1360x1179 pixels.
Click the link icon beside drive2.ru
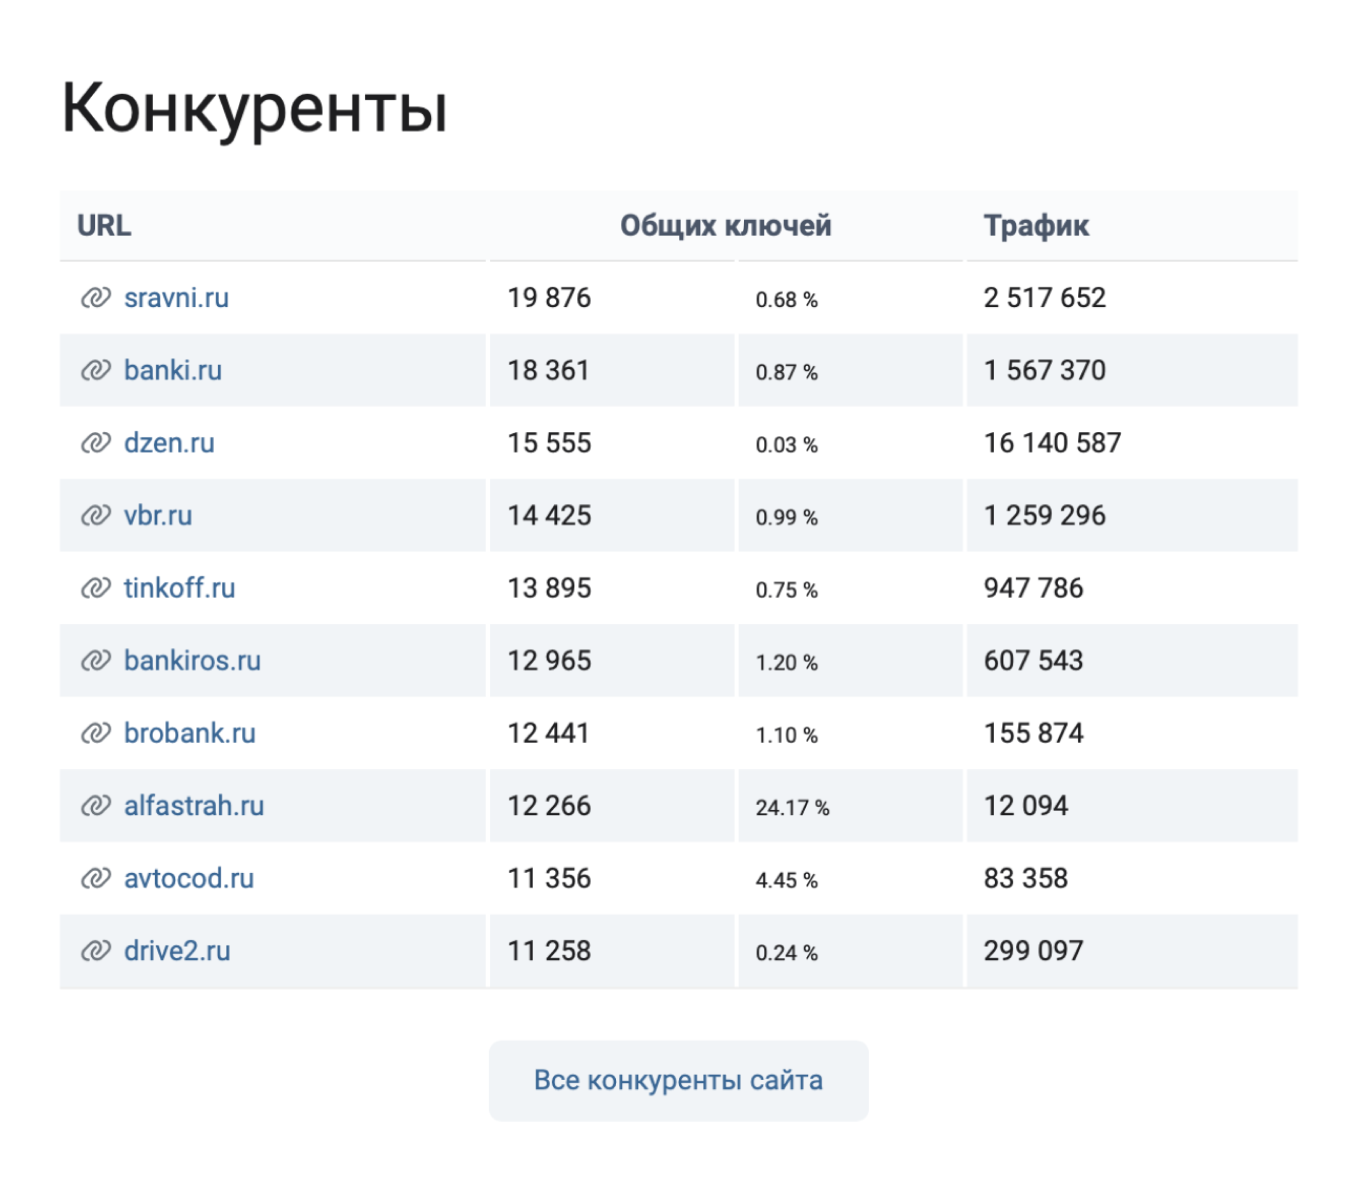(x=94, y=951)
